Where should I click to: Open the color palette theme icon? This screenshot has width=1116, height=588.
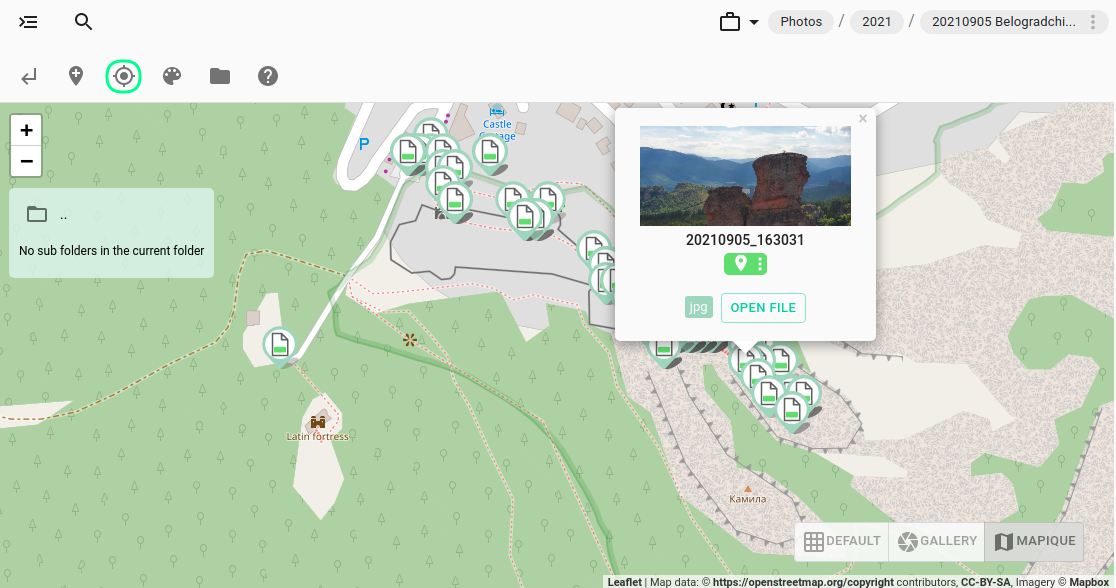[x=172, y=76]
